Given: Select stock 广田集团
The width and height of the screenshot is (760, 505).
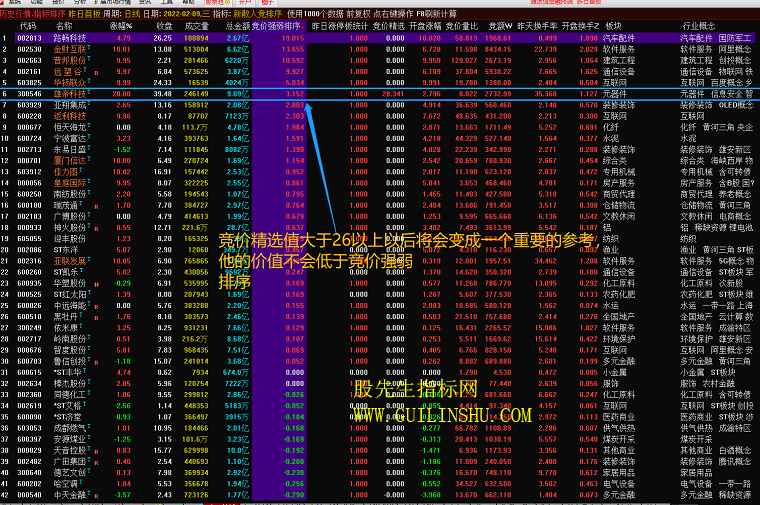Looking at the screenshot, I should pos(69,461).
